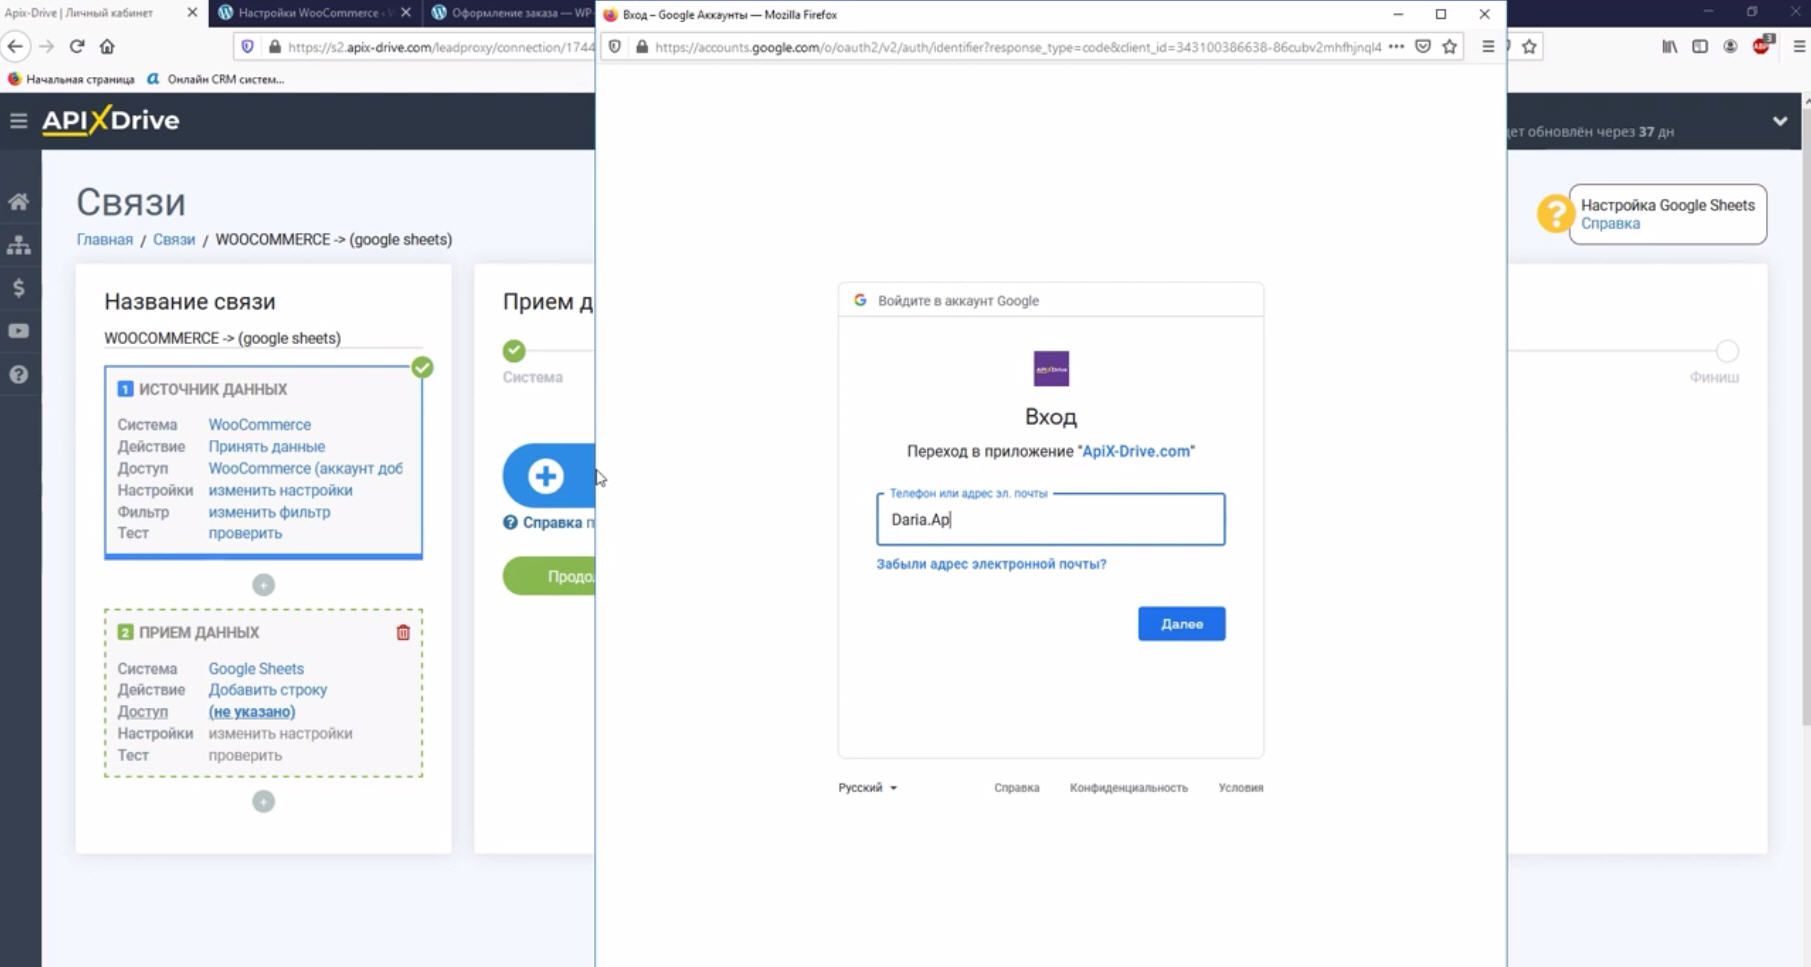Open the billing dollar icon in sidebar
The height and width of the screenshot is (967, 1811).
[18, 288]
